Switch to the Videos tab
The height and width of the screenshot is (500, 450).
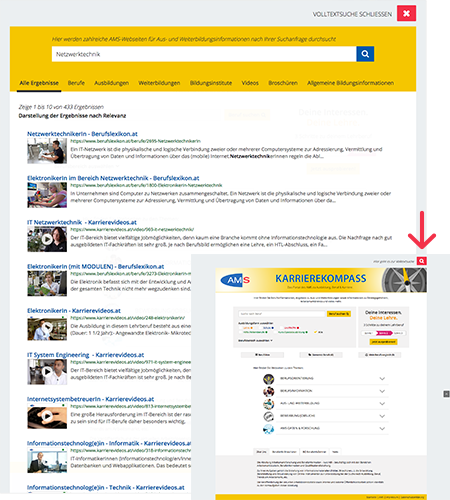(x=250, y=83)
